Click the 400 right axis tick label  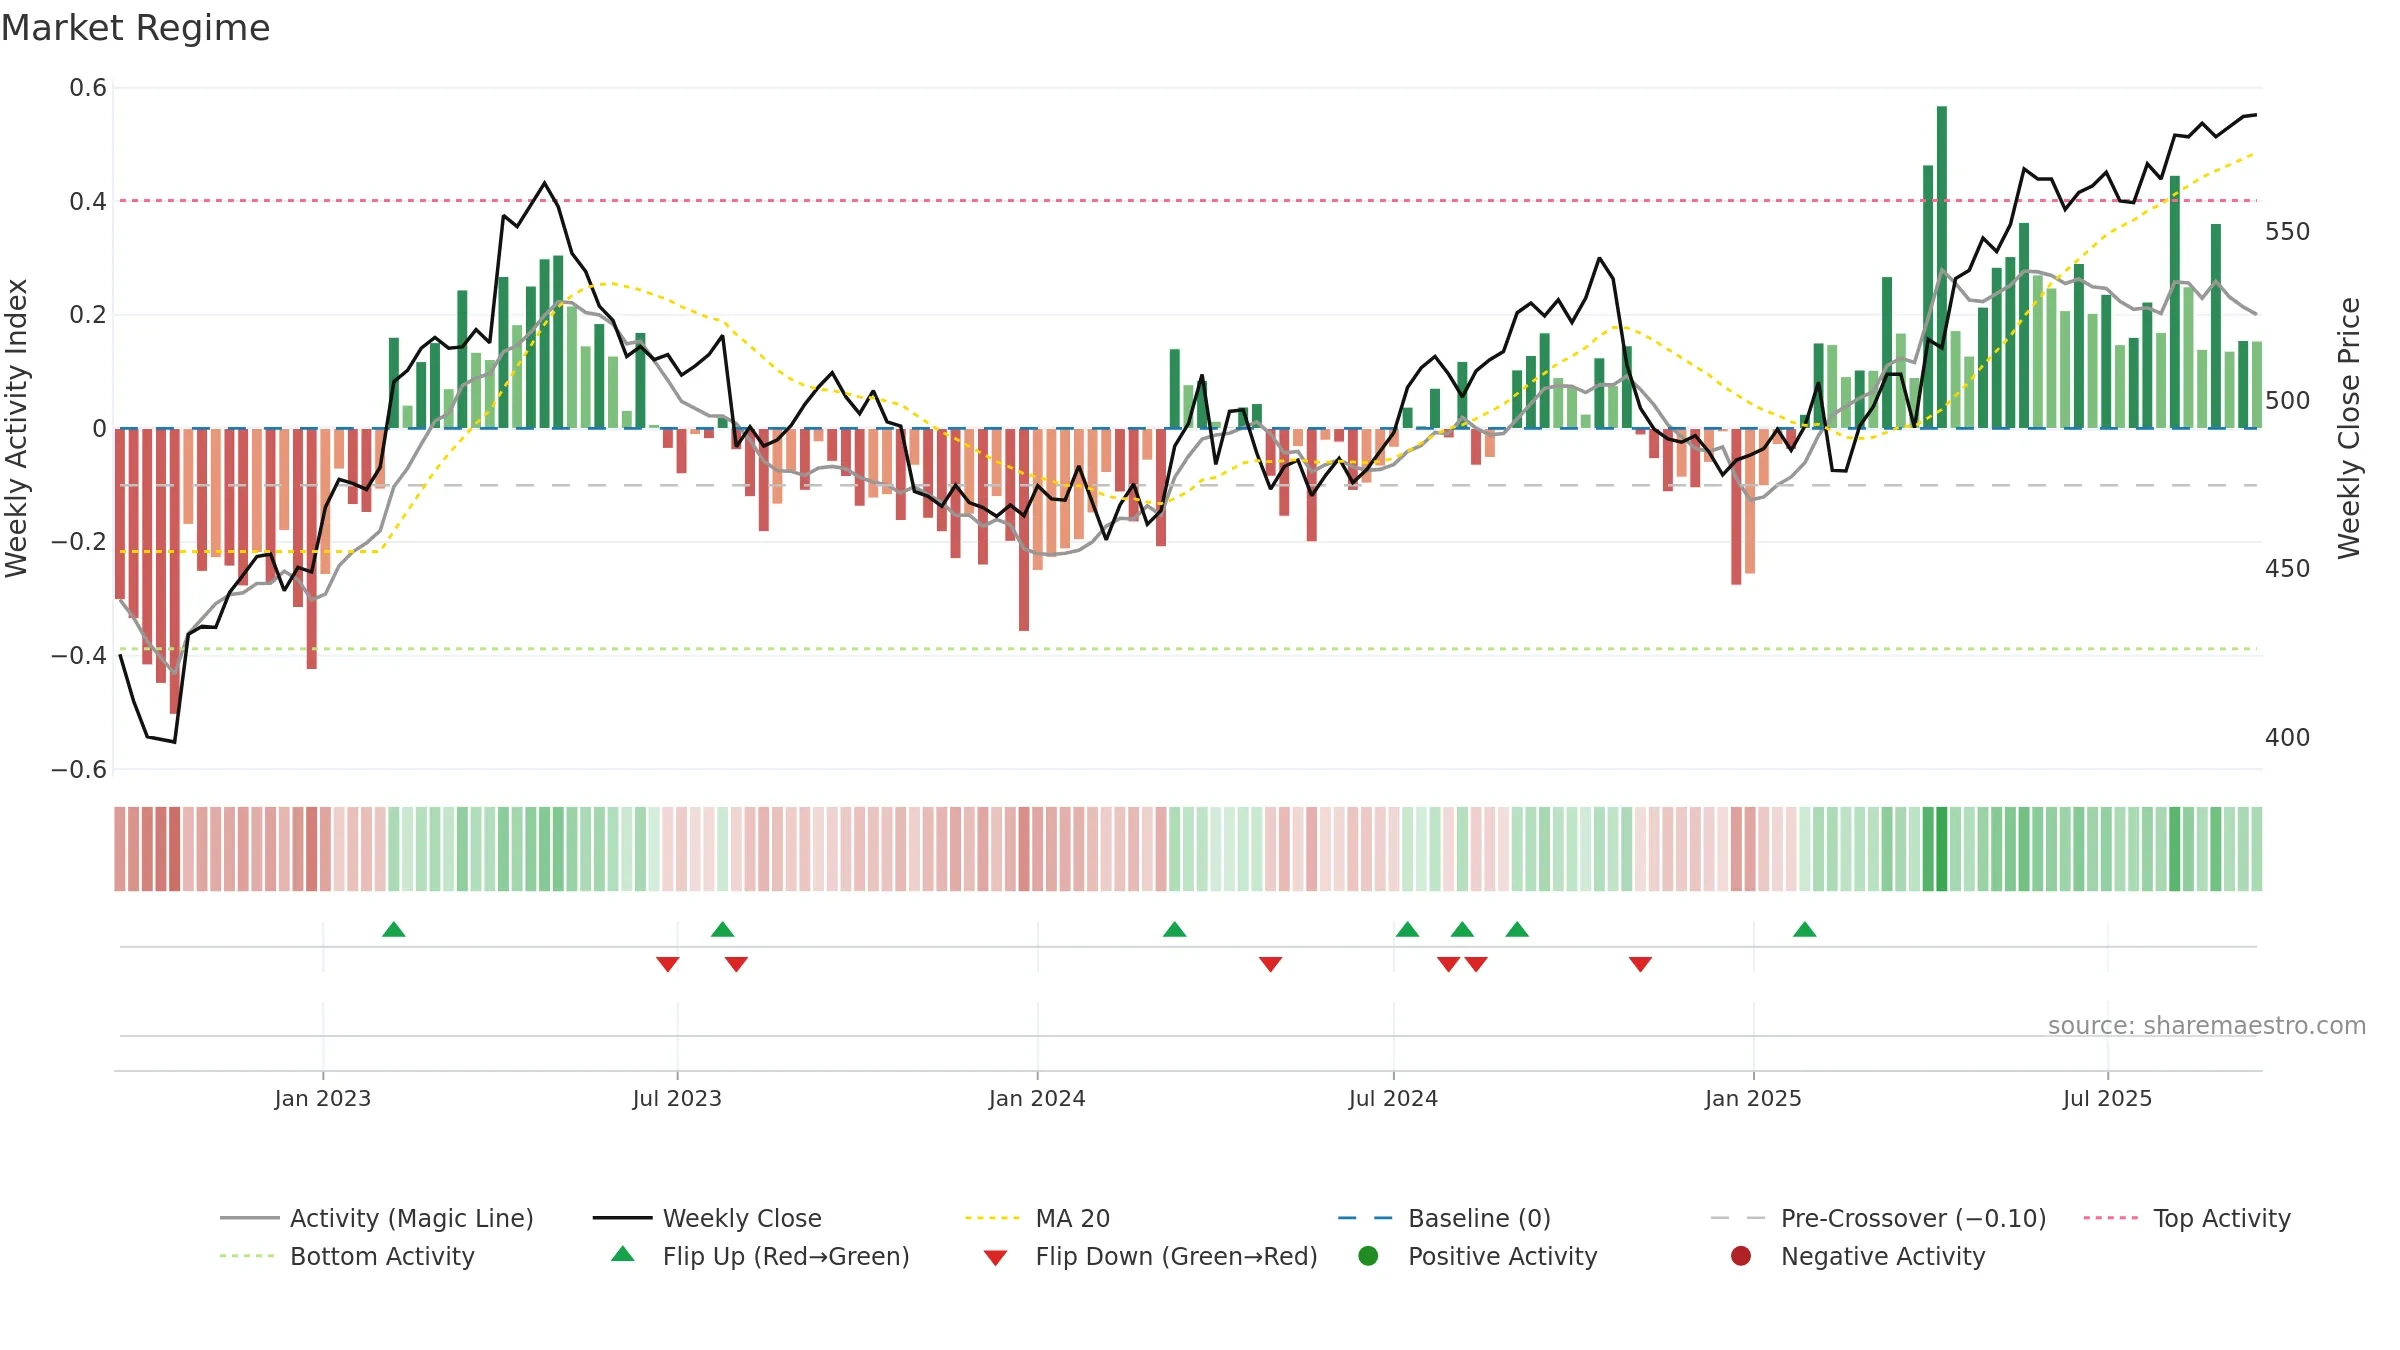pos(2288,738)
